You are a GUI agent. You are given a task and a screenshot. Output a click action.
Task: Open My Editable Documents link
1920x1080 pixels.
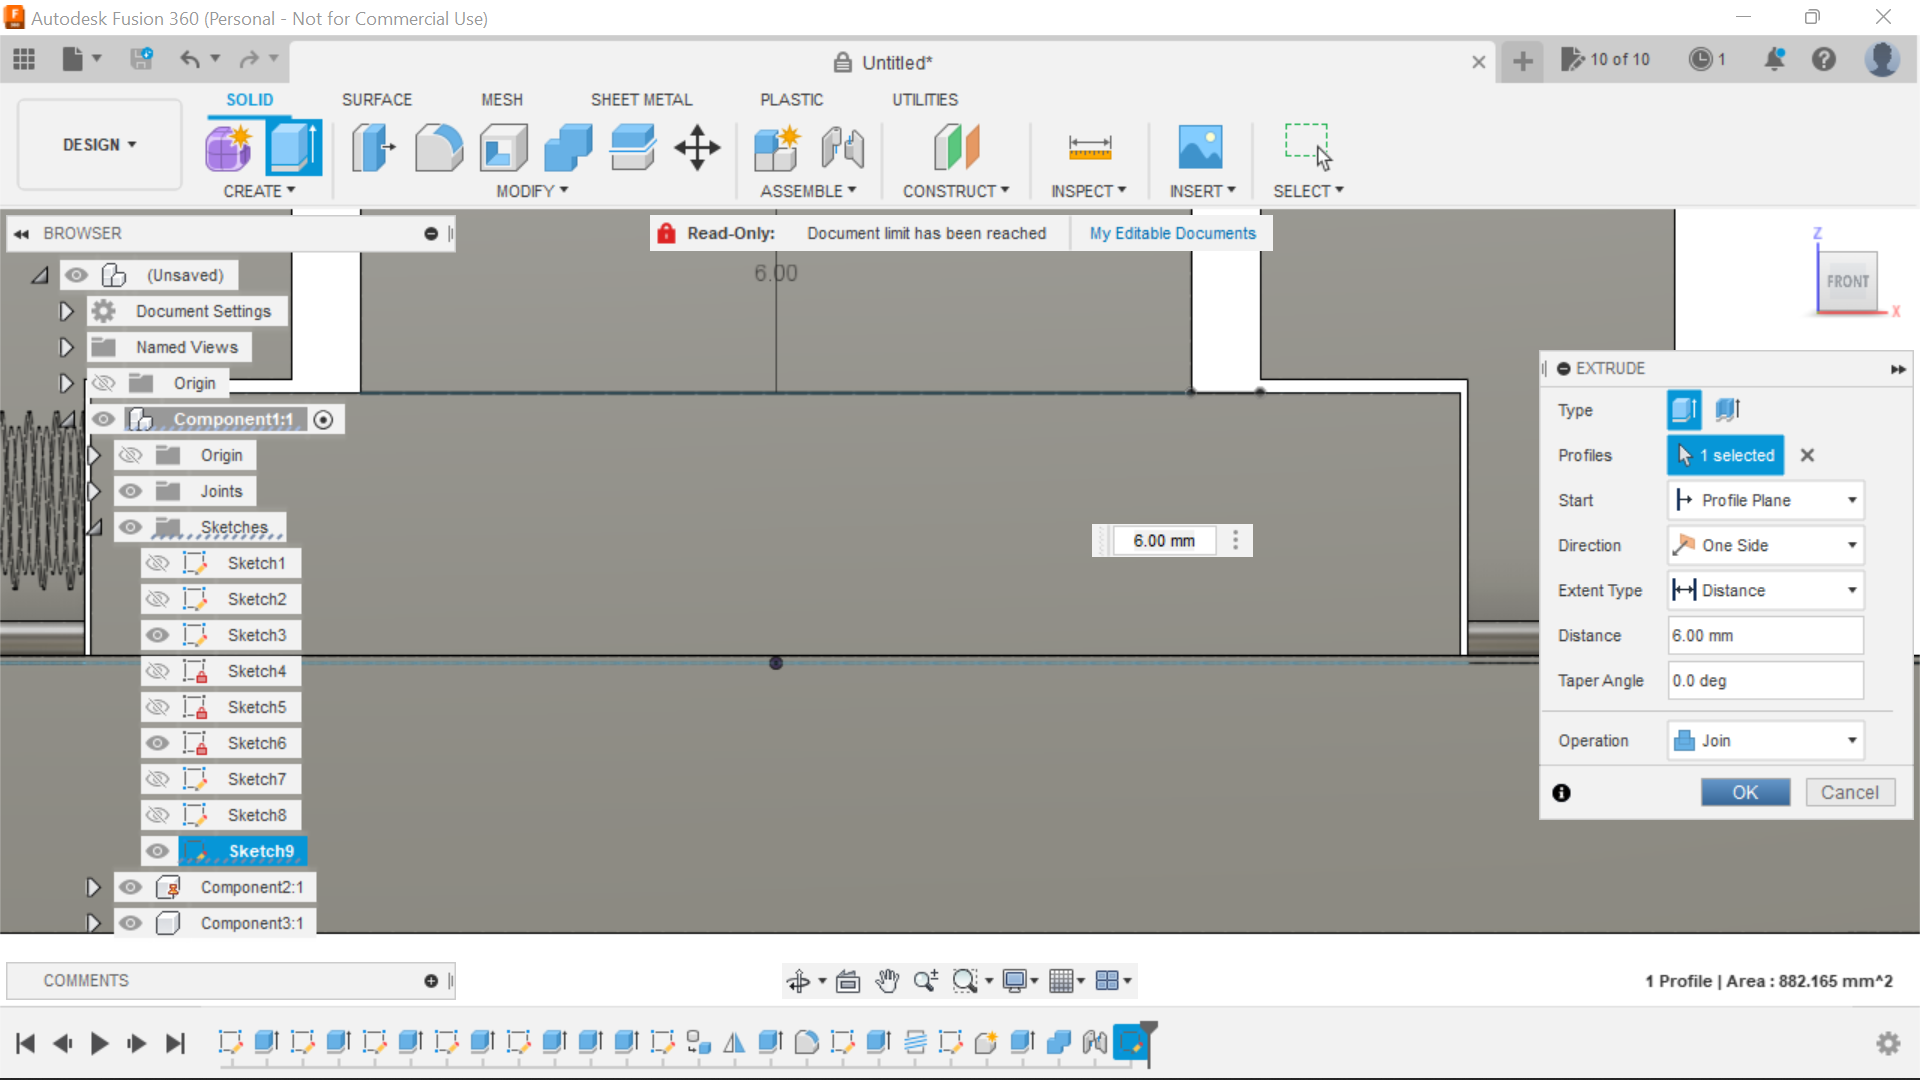pyautogui.click(x=1172, y=233)
